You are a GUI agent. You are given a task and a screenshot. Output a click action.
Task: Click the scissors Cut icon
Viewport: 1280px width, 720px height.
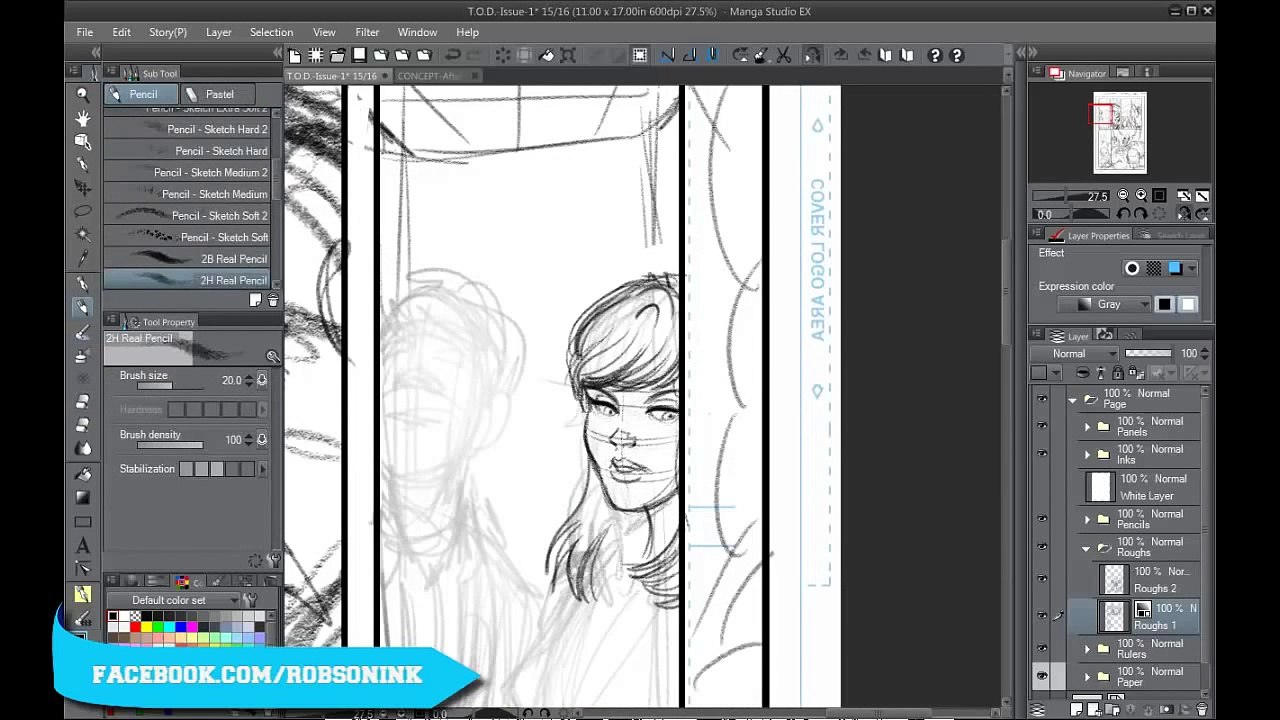tap(783, 56)
